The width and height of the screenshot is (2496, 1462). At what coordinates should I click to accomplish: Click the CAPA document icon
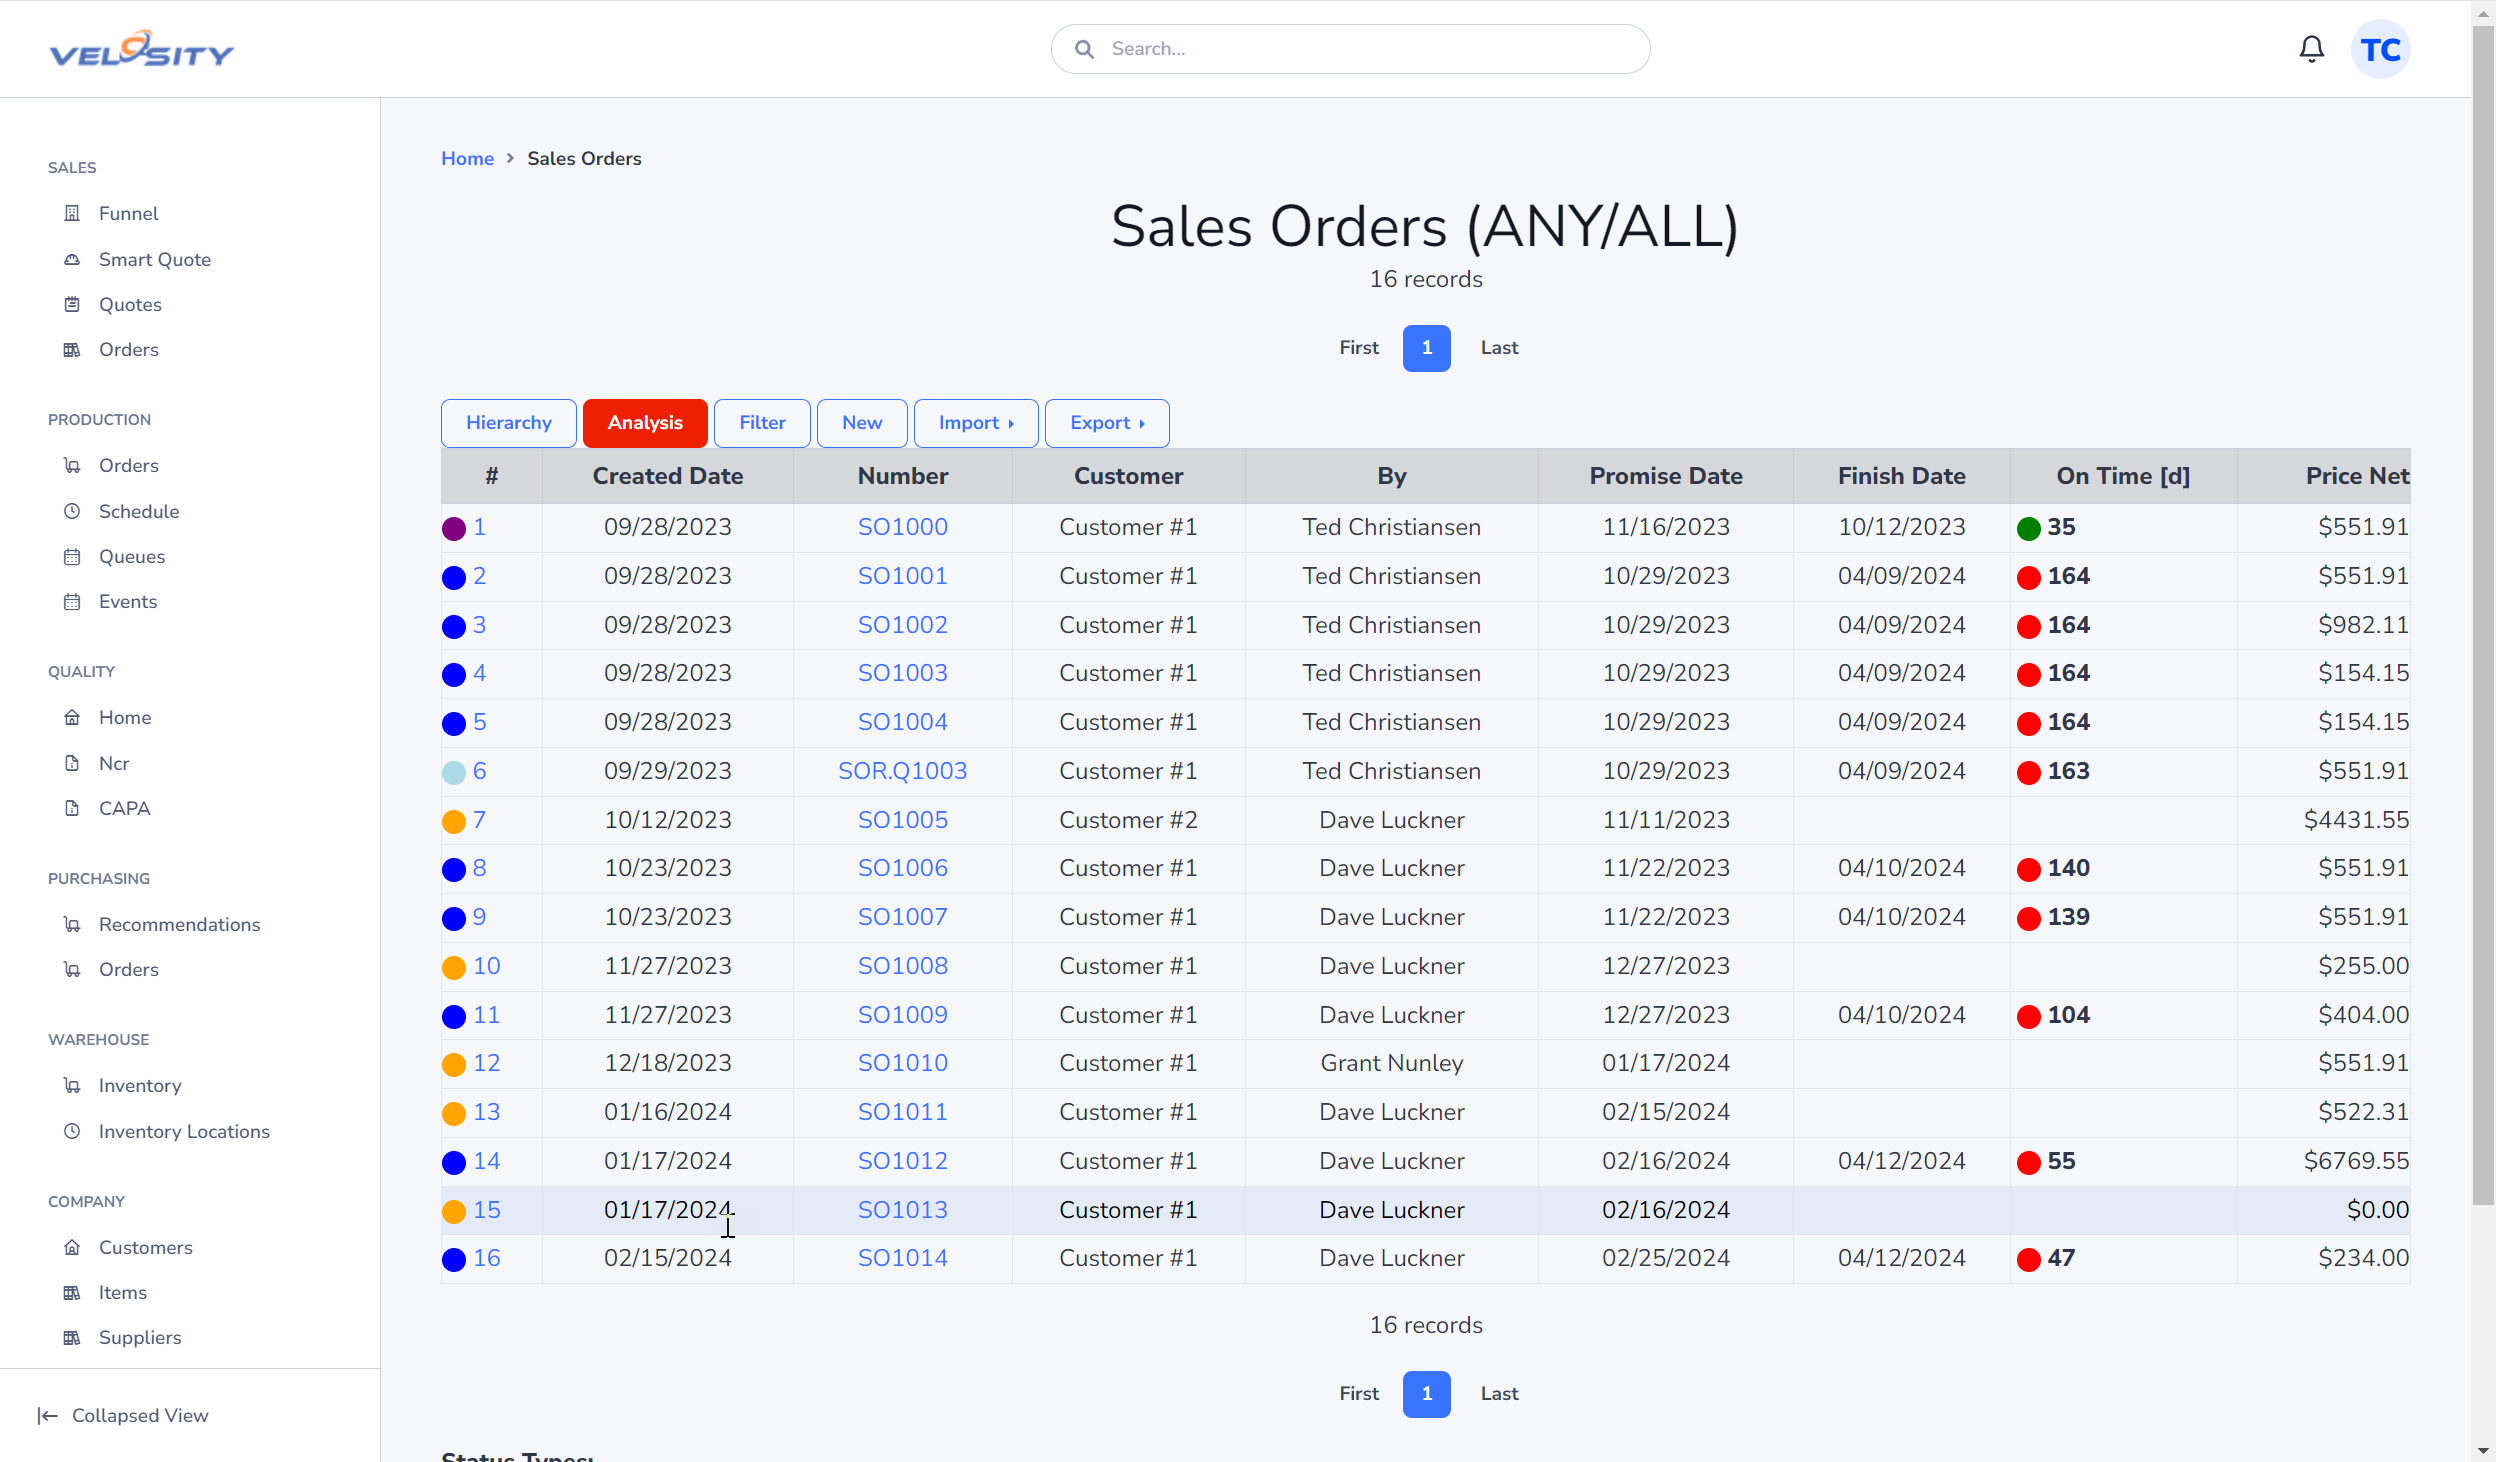click(72, 808)
